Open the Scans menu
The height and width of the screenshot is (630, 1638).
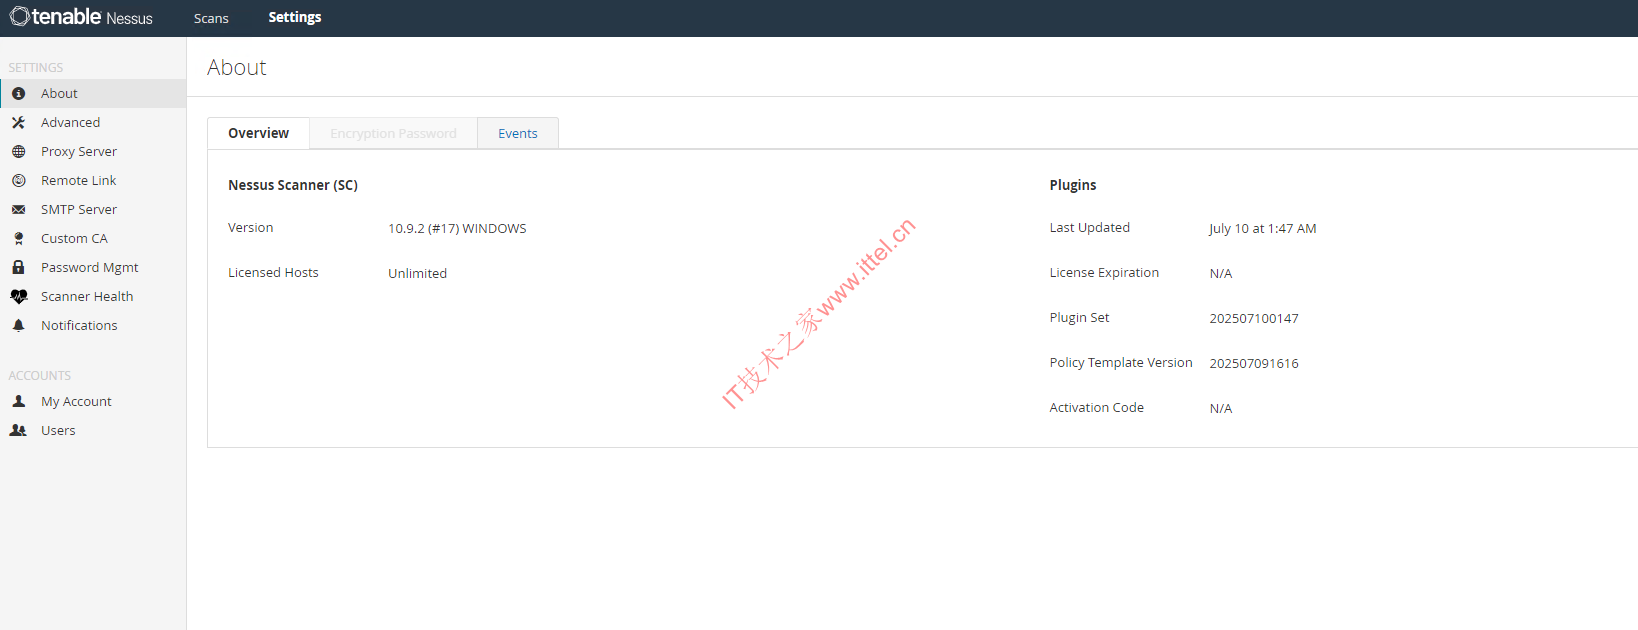pyautogui.click(x=211, y=18)
